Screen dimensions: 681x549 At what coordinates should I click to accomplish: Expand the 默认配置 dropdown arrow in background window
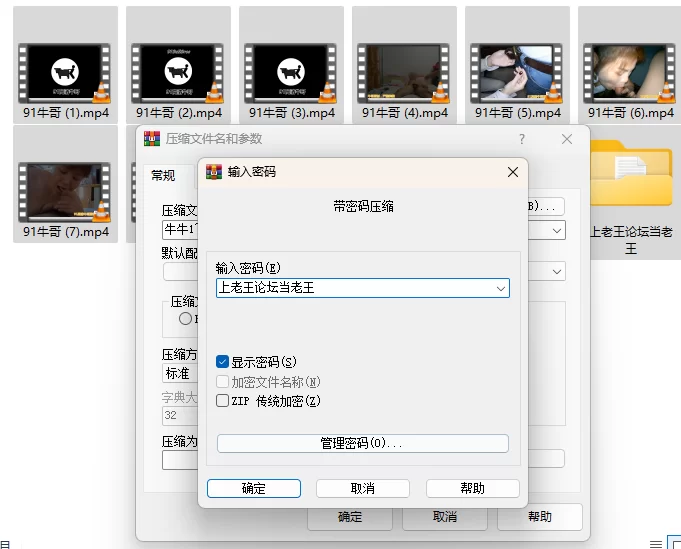[557, 271]
